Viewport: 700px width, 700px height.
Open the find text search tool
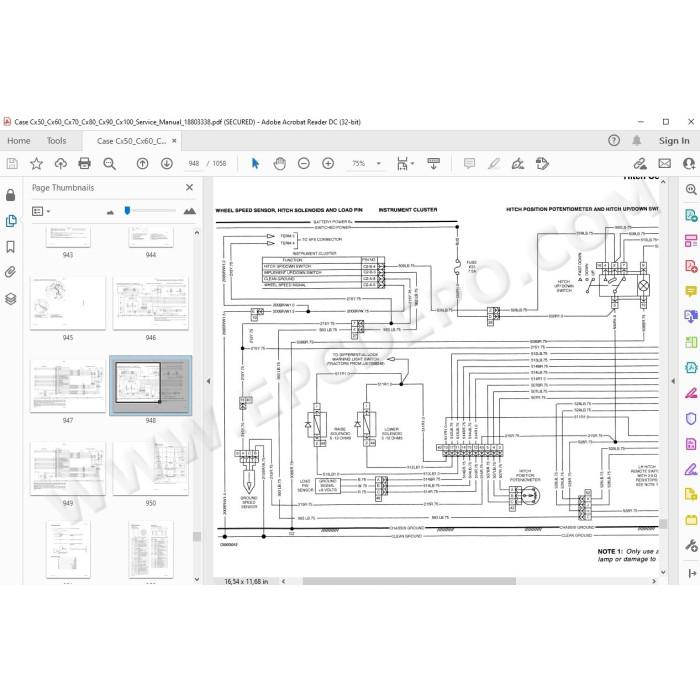(109, 163)
